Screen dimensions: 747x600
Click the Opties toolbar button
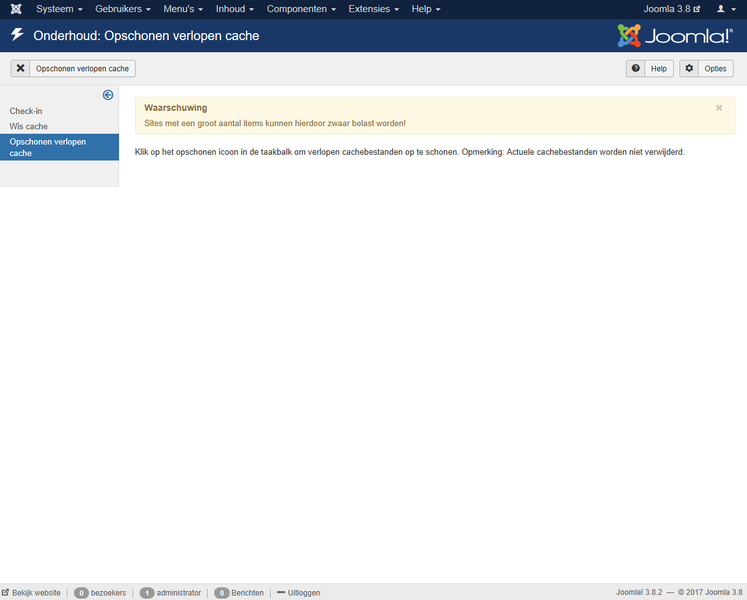pyautogui.click(x=706, y=69)
